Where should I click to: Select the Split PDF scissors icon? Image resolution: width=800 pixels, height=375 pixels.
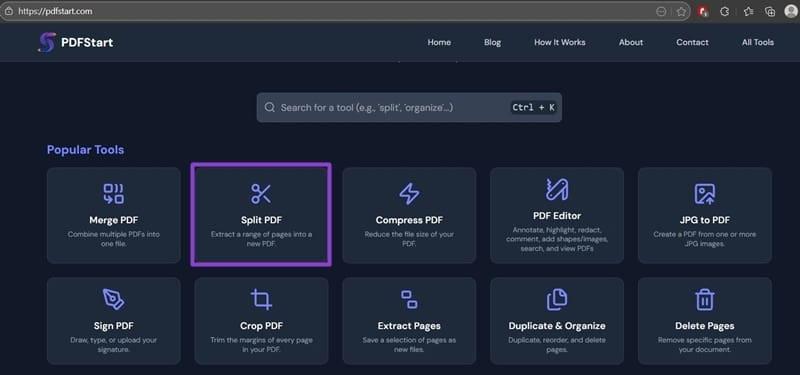tap(261, 194)
